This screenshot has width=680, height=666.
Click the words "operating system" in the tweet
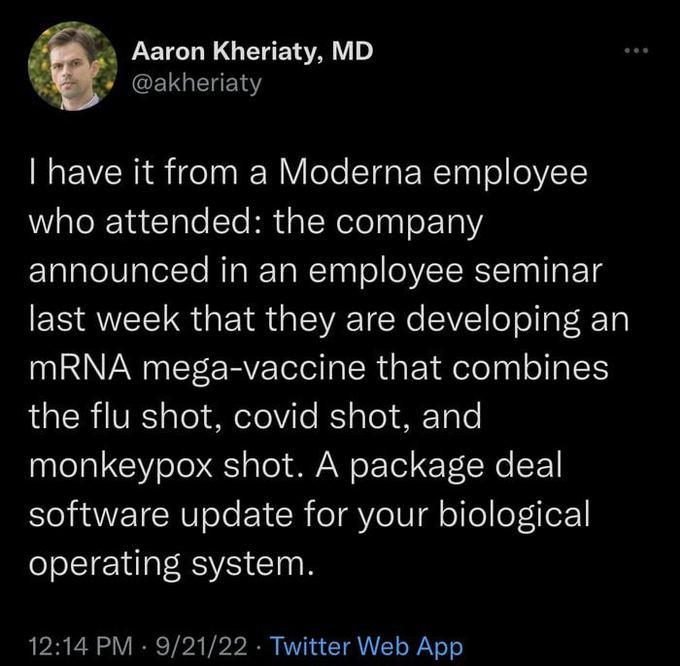(x=164, y=563)
